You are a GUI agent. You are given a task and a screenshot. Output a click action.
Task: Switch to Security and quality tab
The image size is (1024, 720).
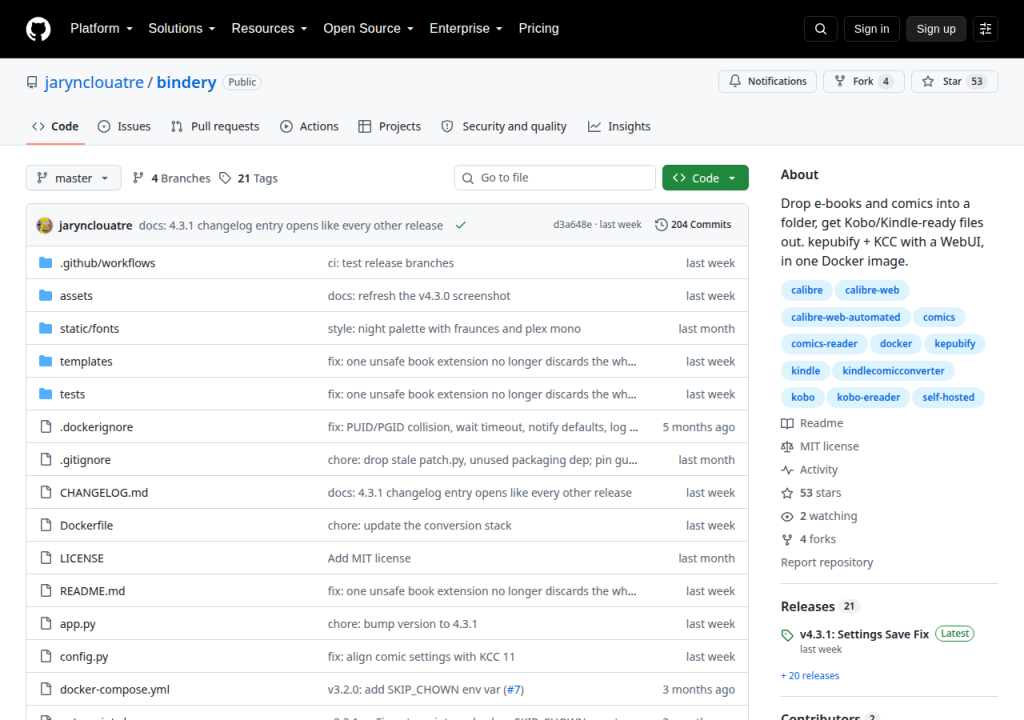(x=504, y=127)
